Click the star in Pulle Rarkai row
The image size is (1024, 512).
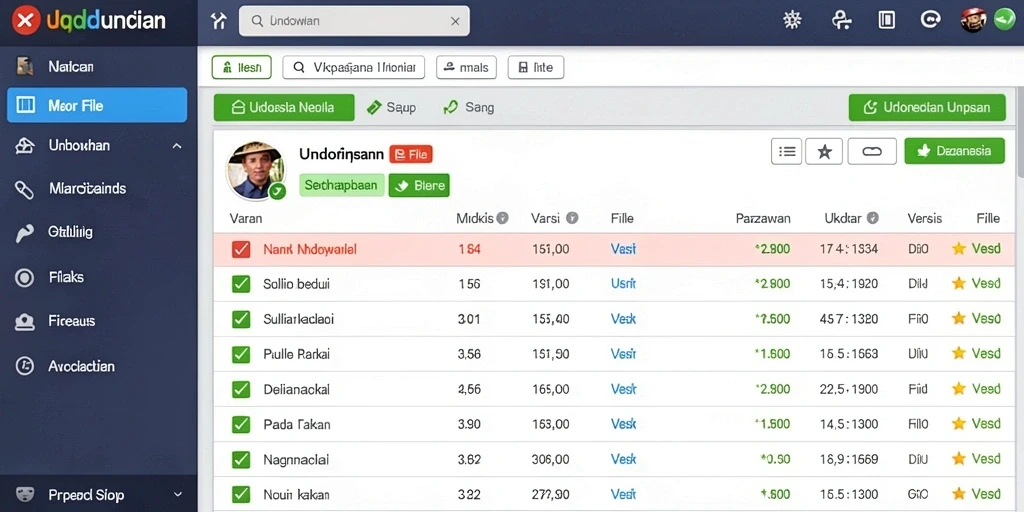point(959,353)
